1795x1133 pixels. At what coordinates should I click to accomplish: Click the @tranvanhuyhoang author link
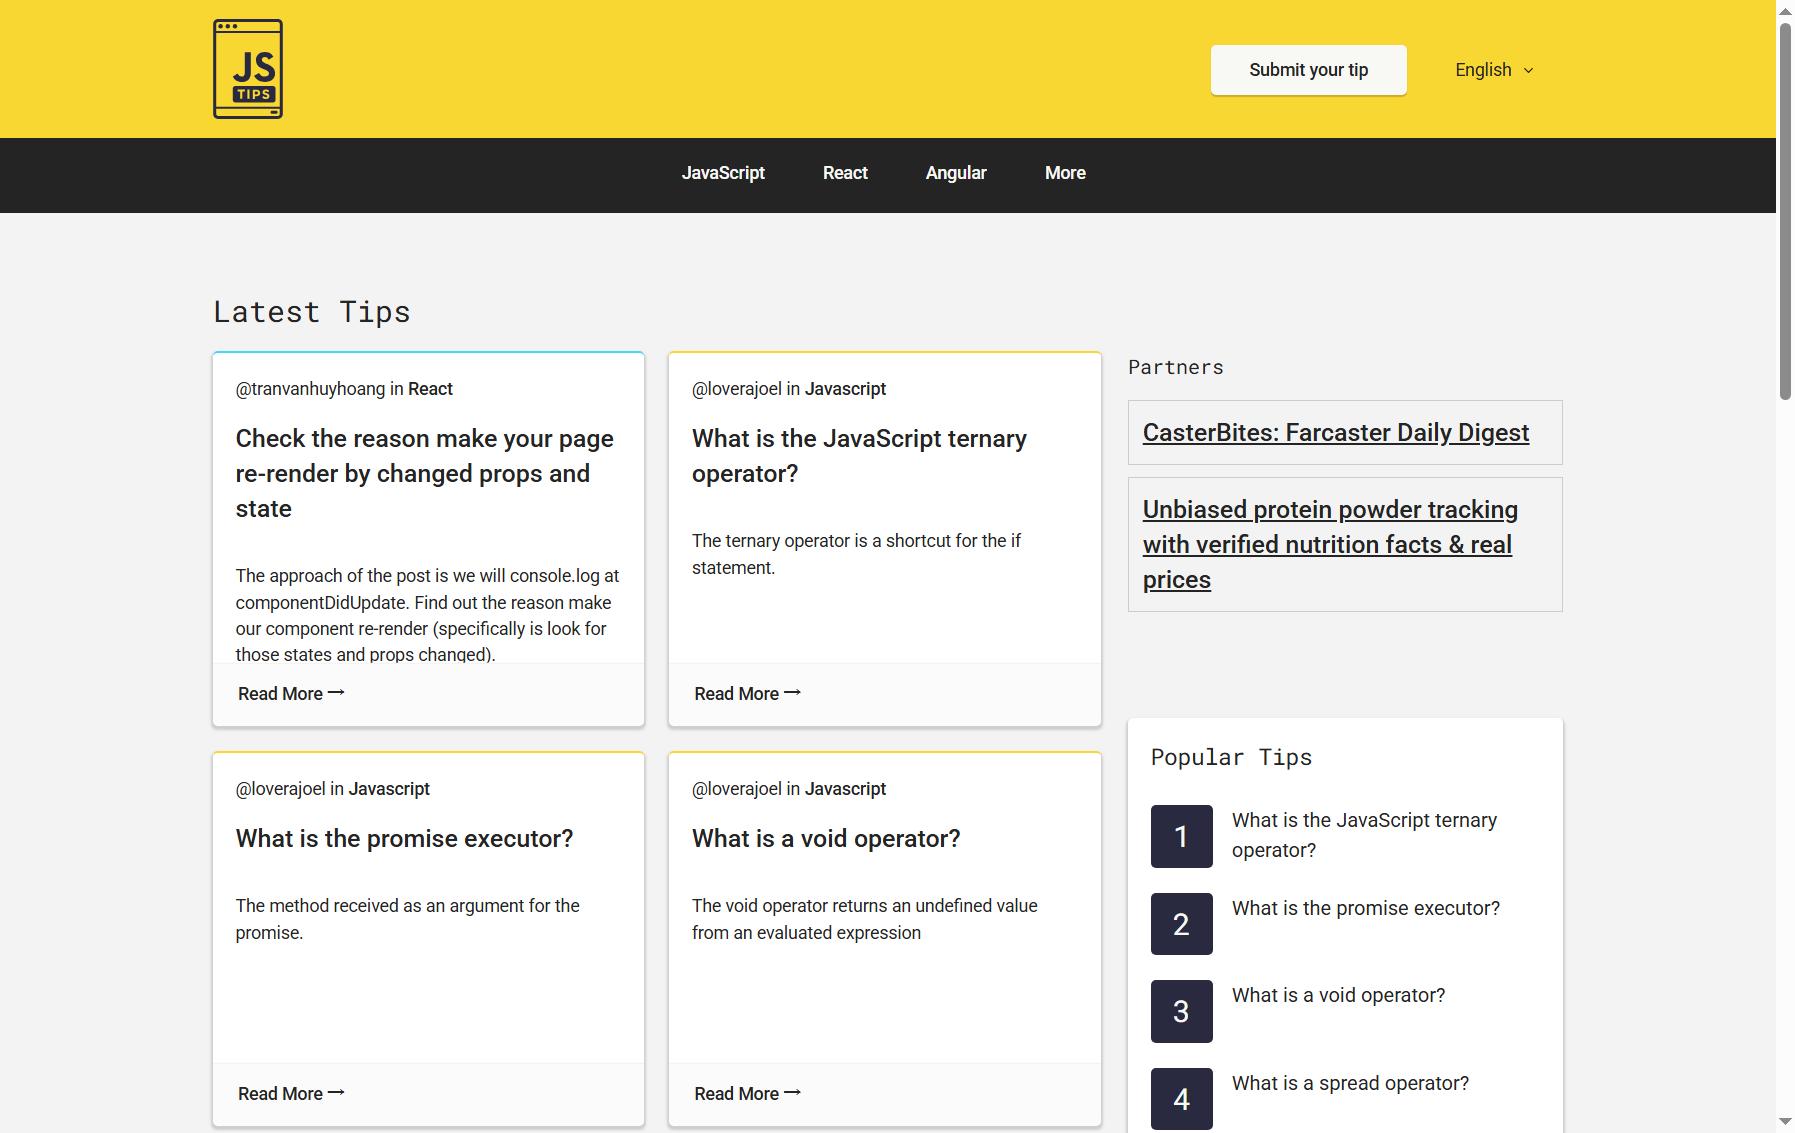[x=310, y=389]
